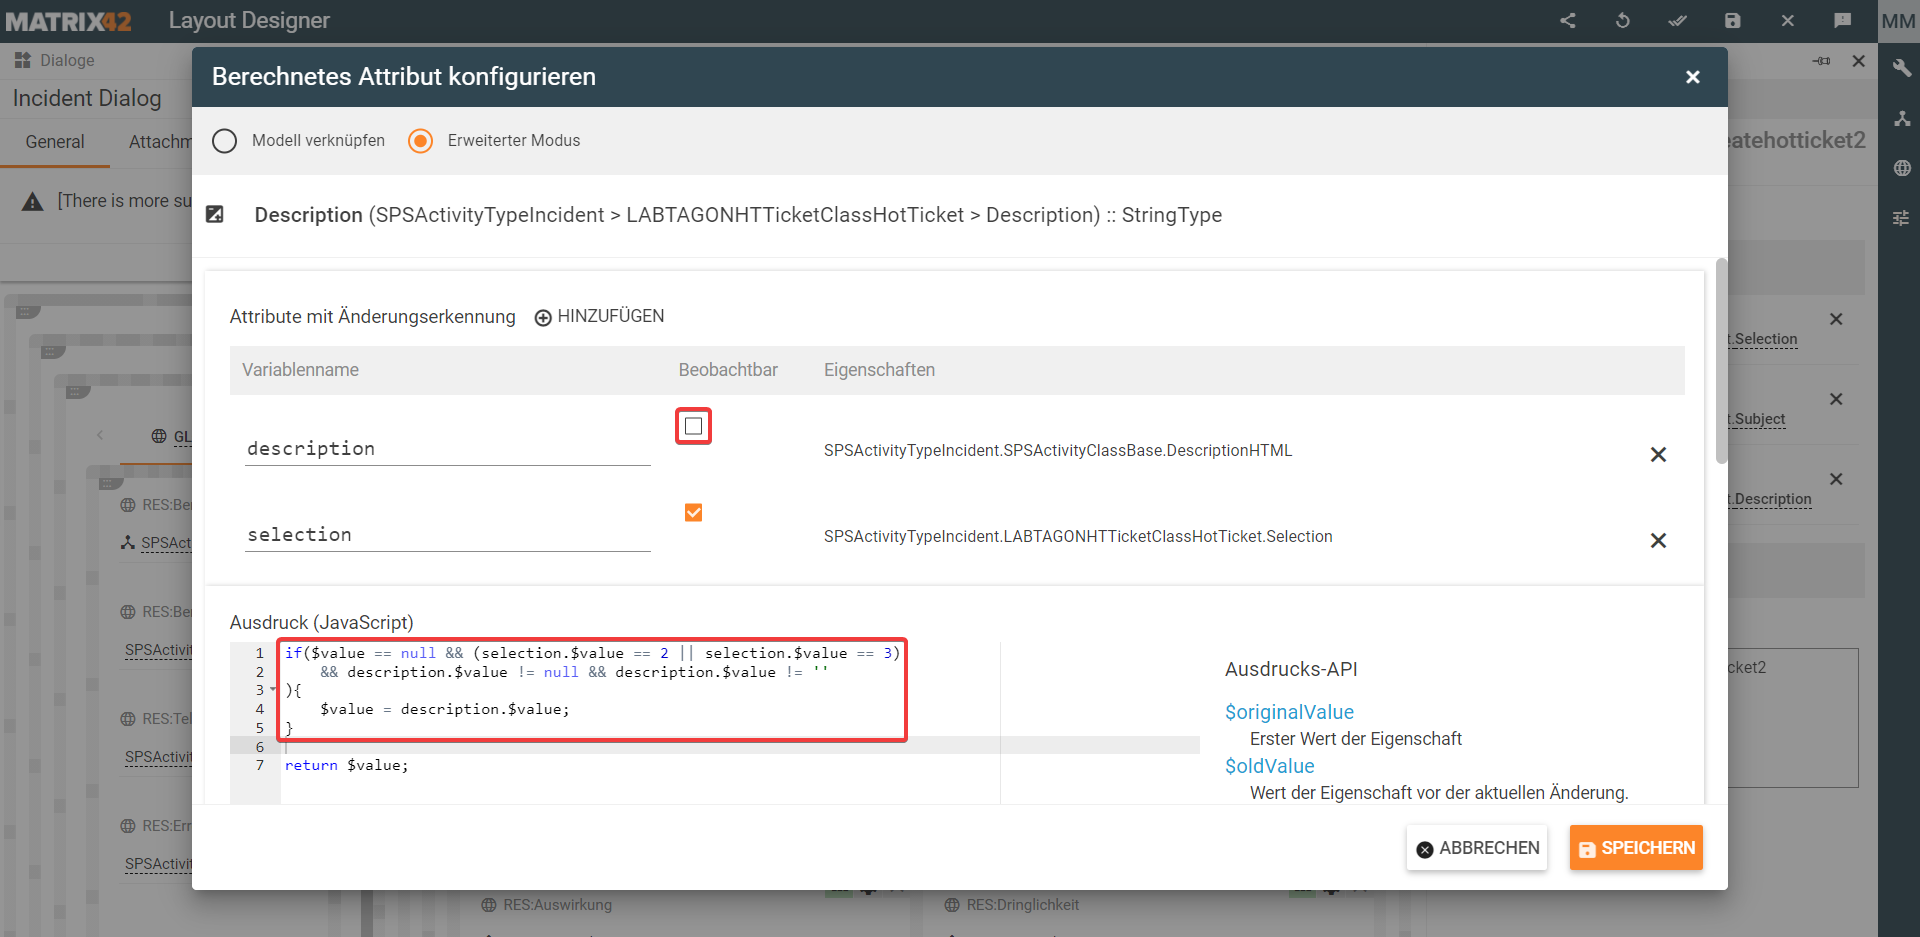Click HINZUFÜGEN to add attribute

599,316
